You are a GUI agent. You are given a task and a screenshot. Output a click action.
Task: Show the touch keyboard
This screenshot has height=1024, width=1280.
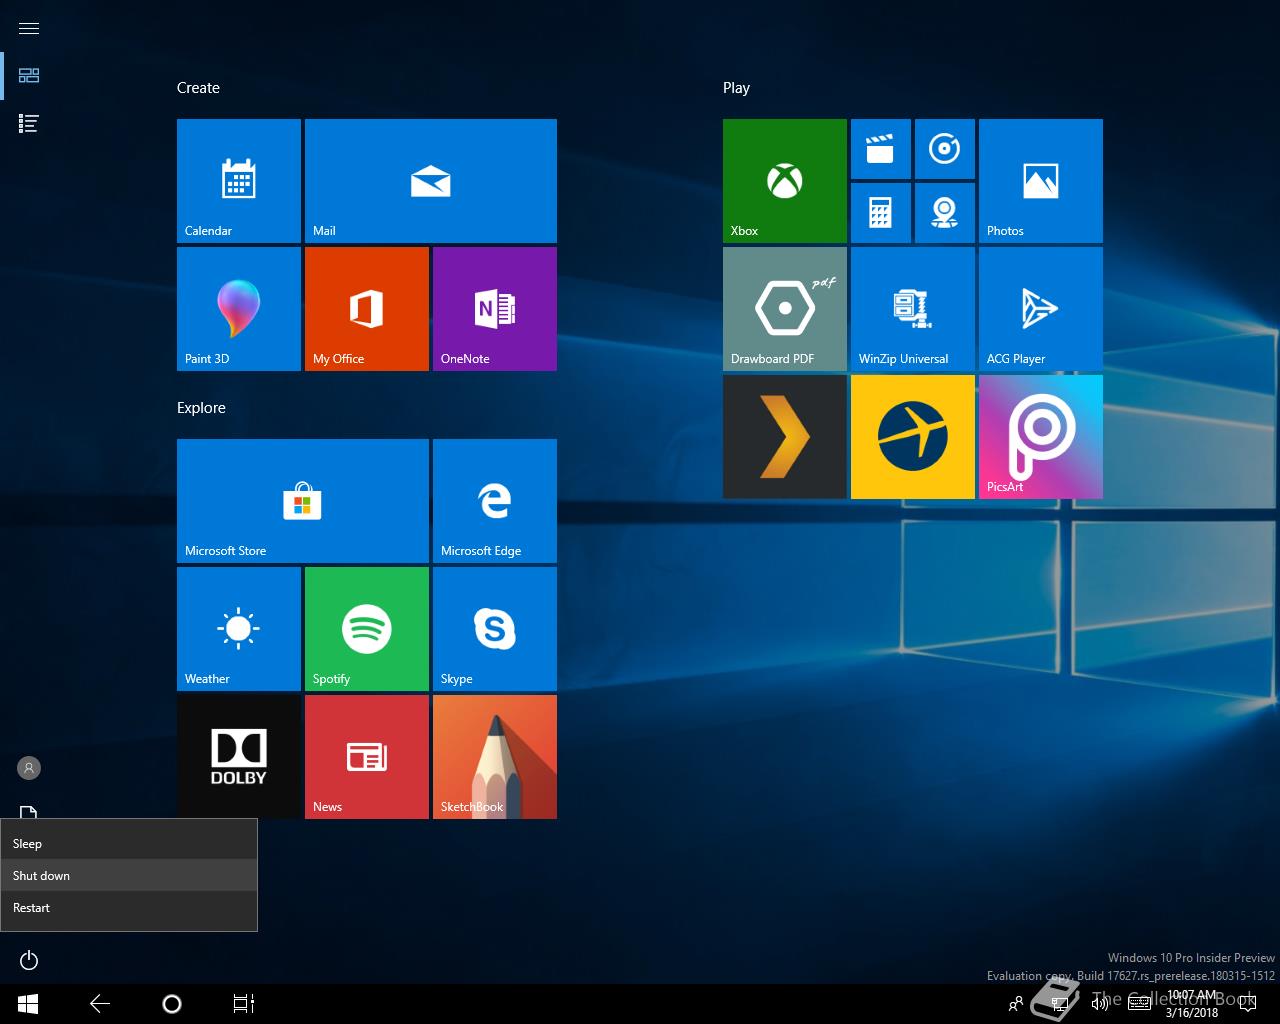(x=1140, y=1004)
